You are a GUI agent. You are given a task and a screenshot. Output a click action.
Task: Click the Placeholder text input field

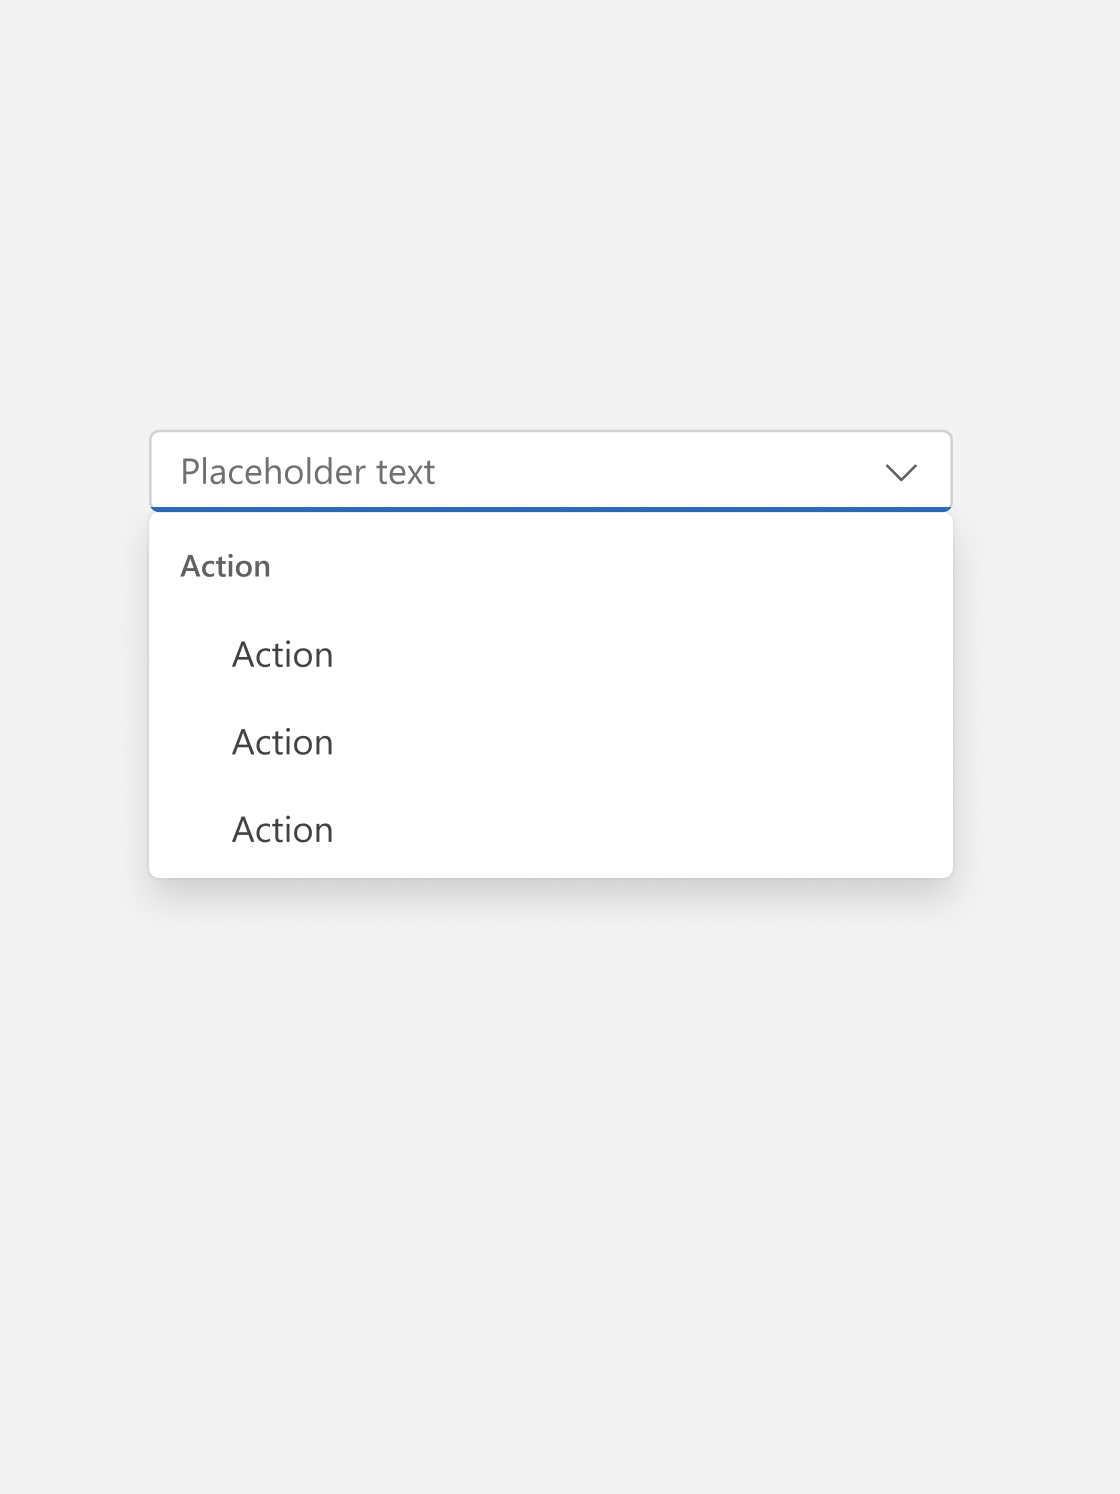(x=500, y=472)
